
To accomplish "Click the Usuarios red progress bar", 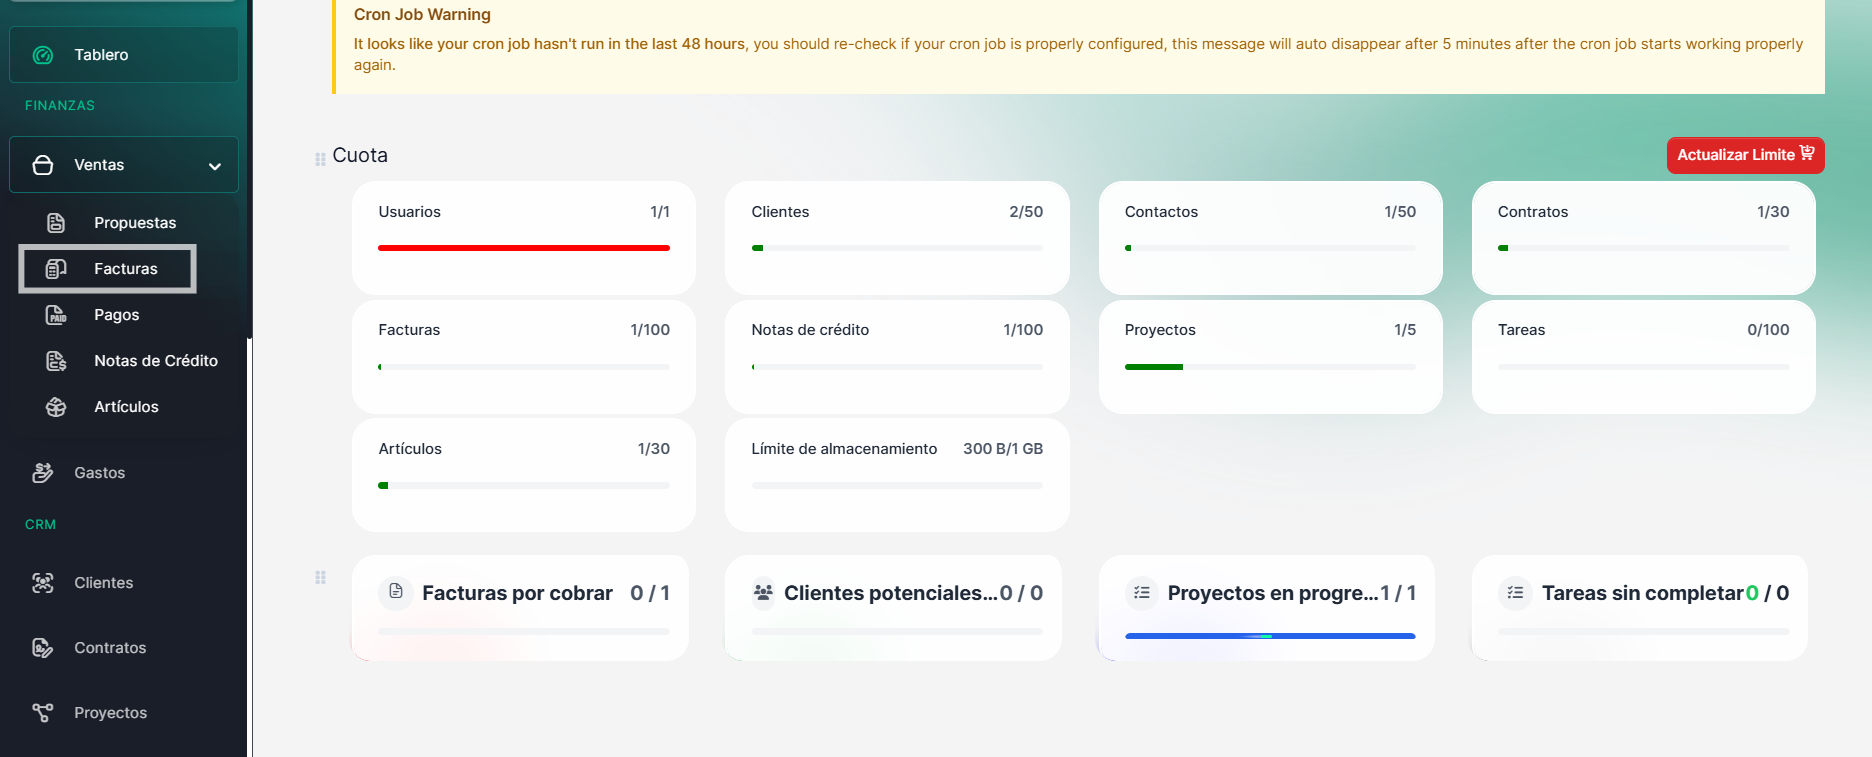I will coord(524,248).
